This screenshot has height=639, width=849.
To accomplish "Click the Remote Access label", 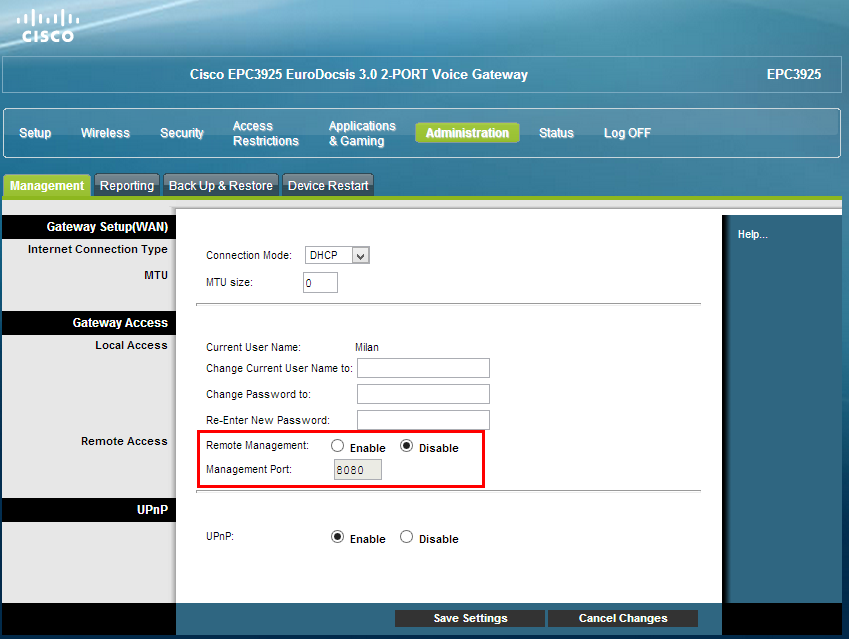I will pyautogui.click(x=125, y=441).
